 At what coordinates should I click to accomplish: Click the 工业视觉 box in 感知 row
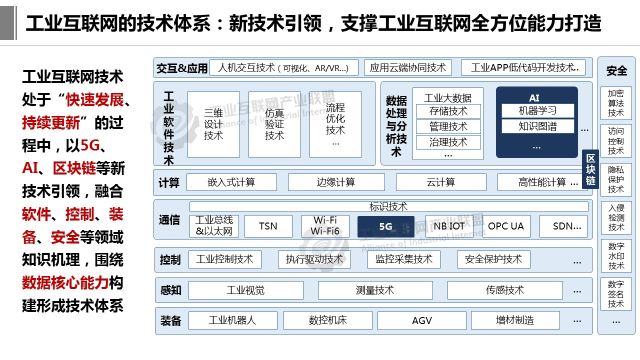[246, 290]
